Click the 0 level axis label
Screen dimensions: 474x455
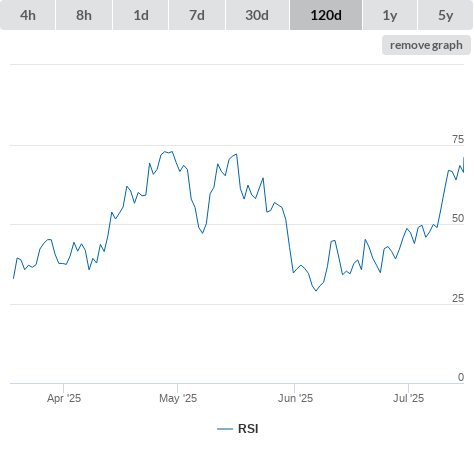point(461,377)
